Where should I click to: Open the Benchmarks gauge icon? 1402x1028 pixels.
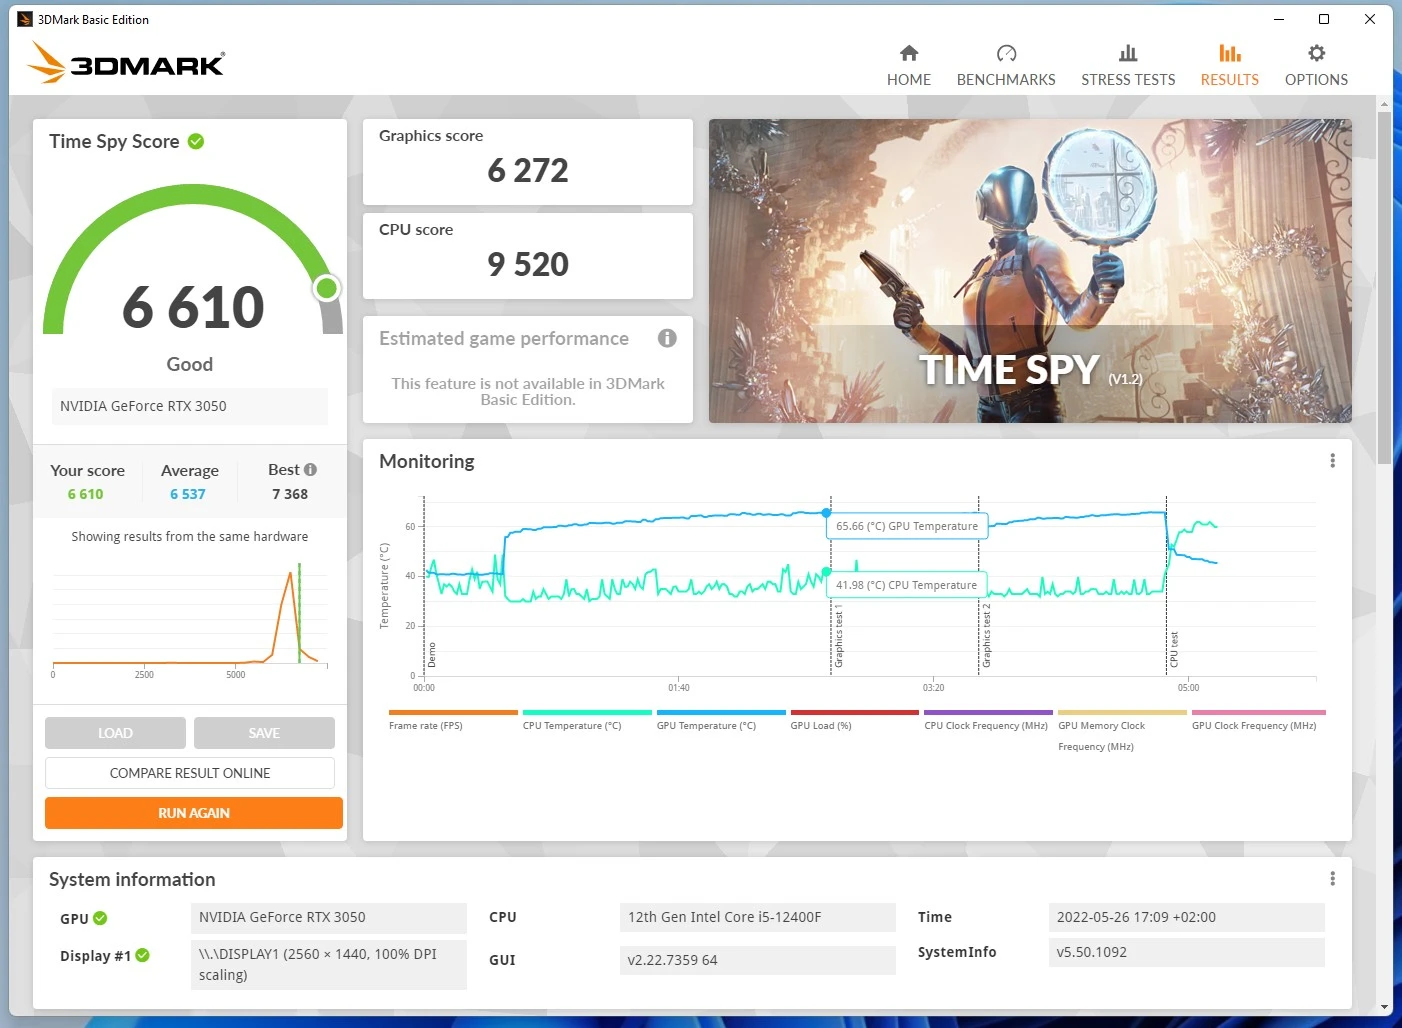click(1006, 54)
